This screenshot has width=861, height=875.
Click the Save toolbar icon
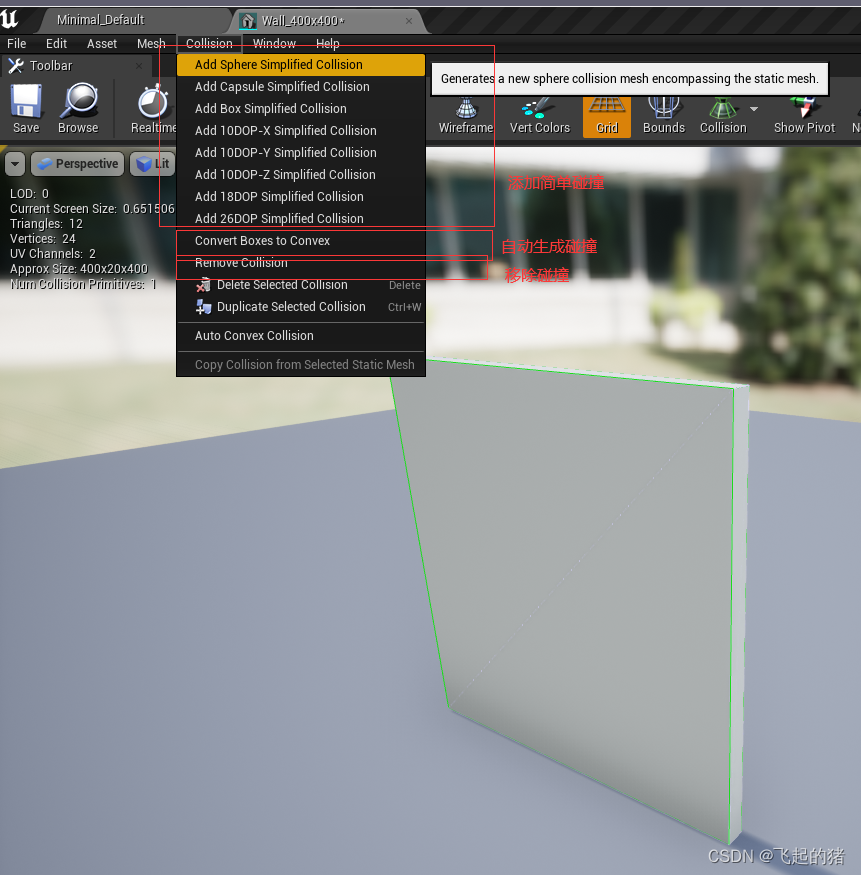(x=26, y=109)
